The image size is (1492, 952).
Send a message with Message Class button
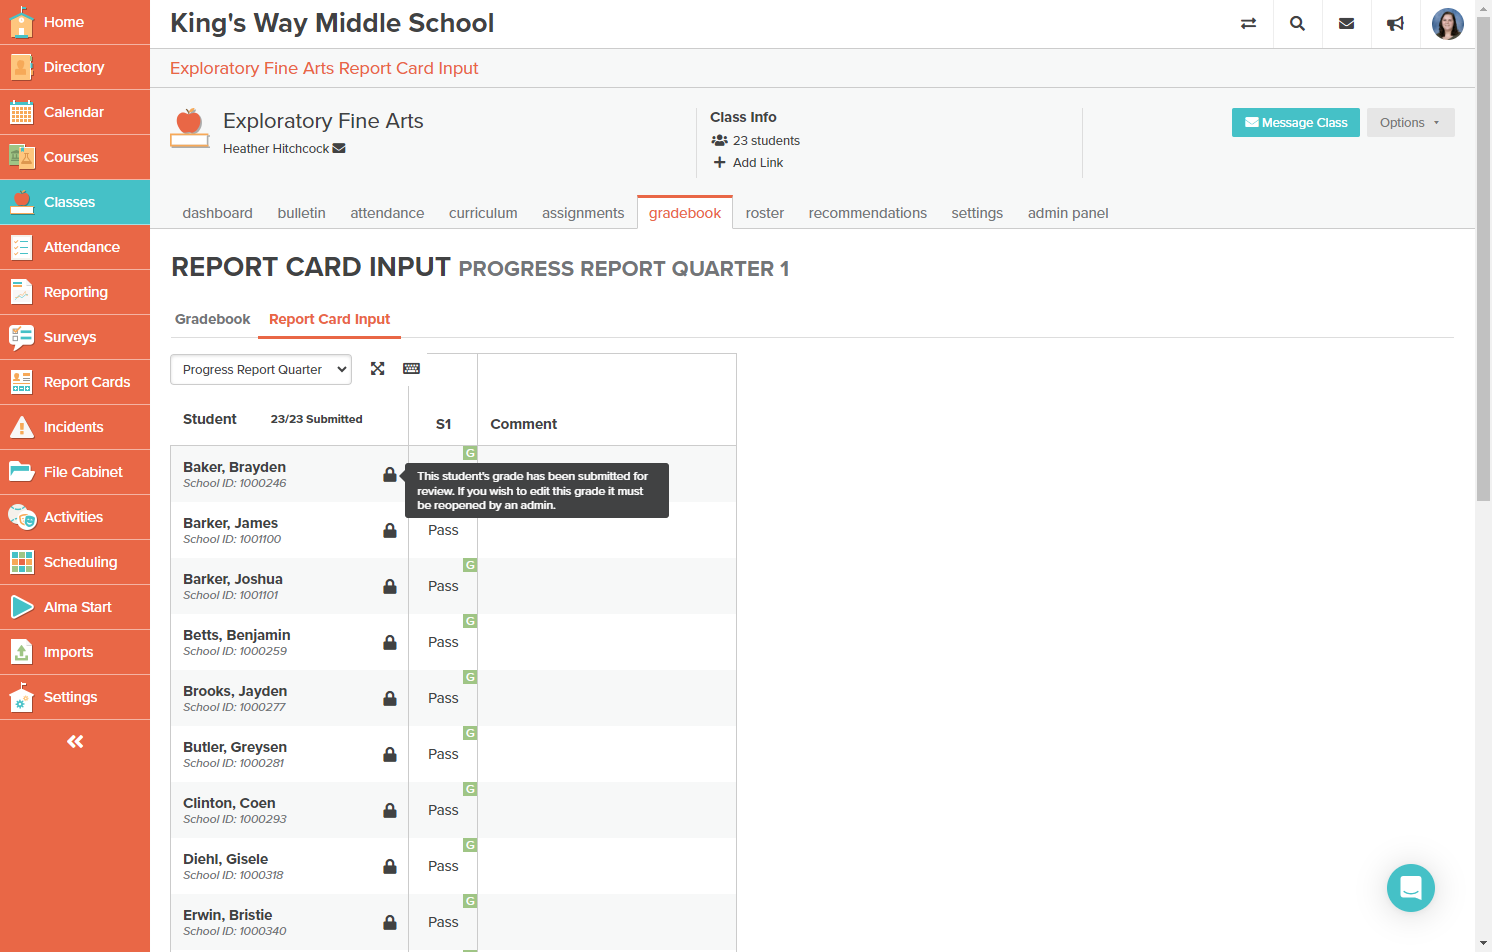(x=1295, y=123)
